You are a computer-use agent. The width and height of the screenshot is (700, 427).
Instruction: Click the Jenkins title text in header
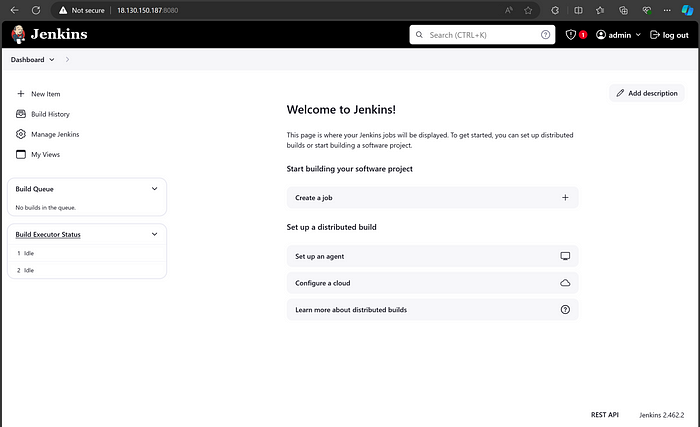(59, 34)
